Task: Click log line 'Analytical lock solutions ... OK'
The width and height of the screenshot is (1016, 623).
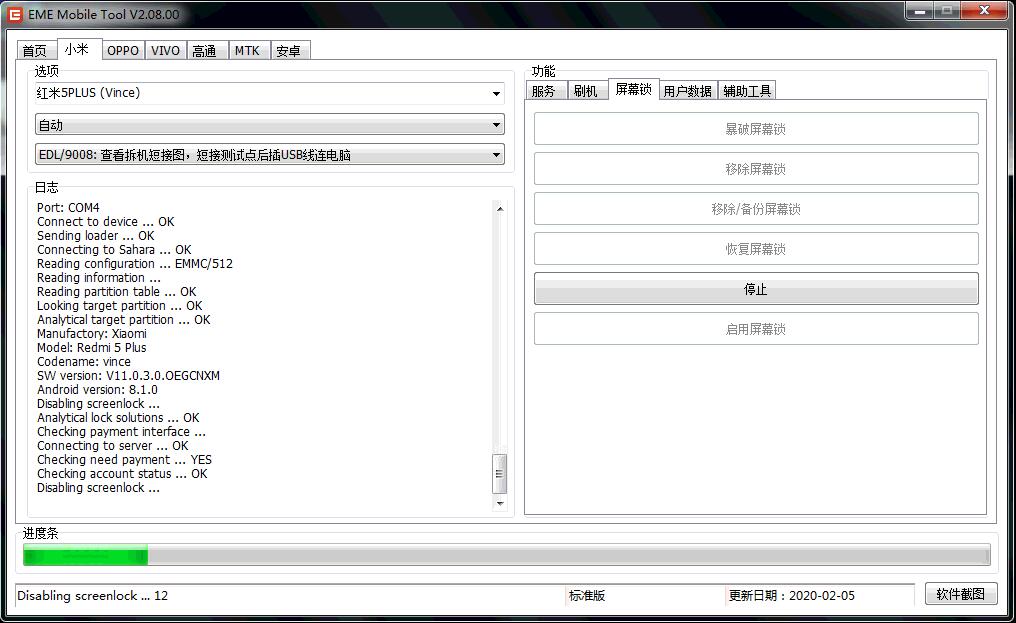Action: (118, 417)
